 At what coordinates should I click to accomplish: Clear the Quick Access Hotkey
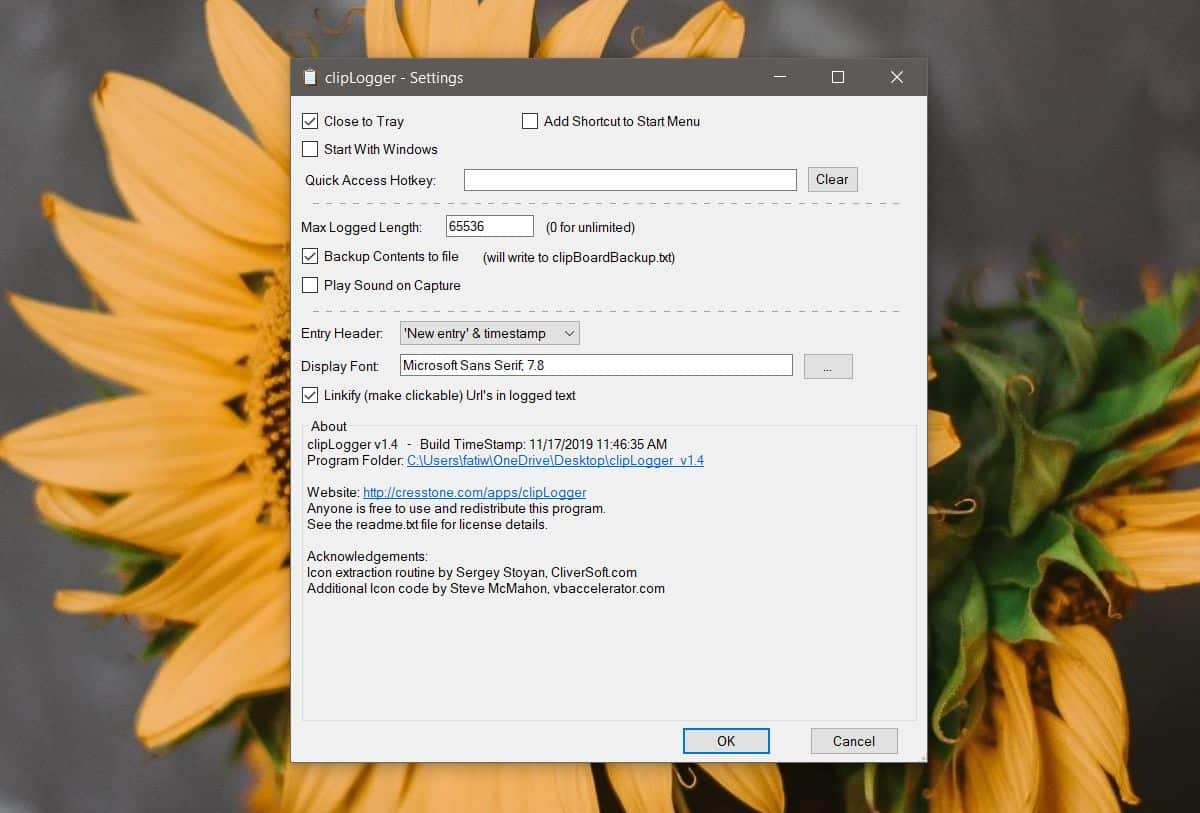832,180
